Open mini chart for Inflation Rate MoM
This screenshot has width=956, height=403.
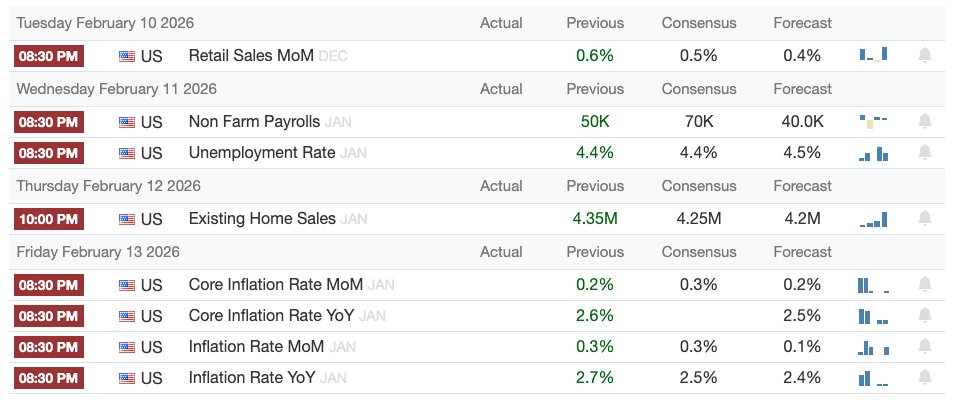point(873,347)
